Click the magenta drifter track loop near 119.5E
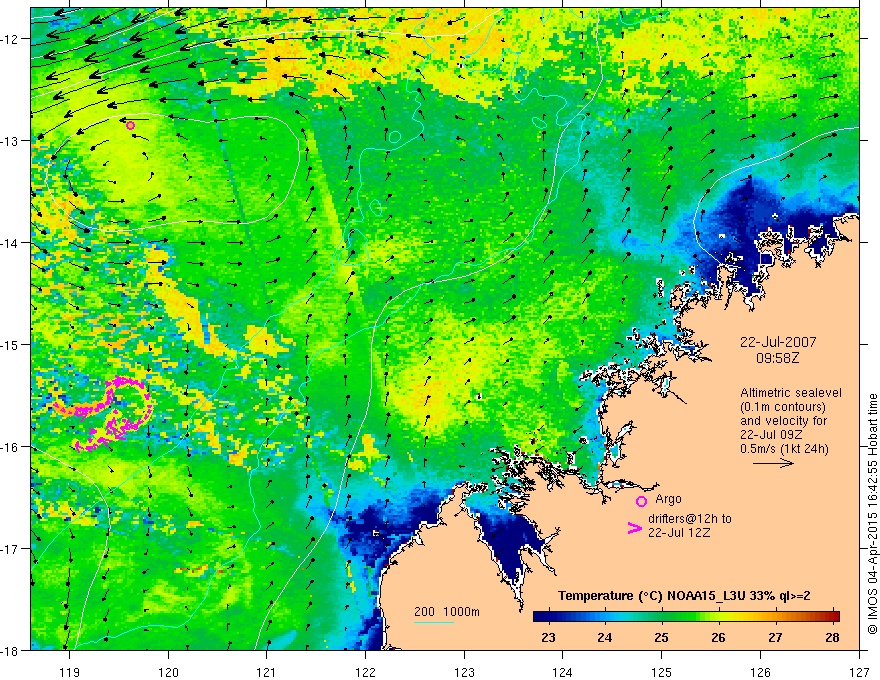The width and height of the screenshot is (880, 680). tap(104, 413)
